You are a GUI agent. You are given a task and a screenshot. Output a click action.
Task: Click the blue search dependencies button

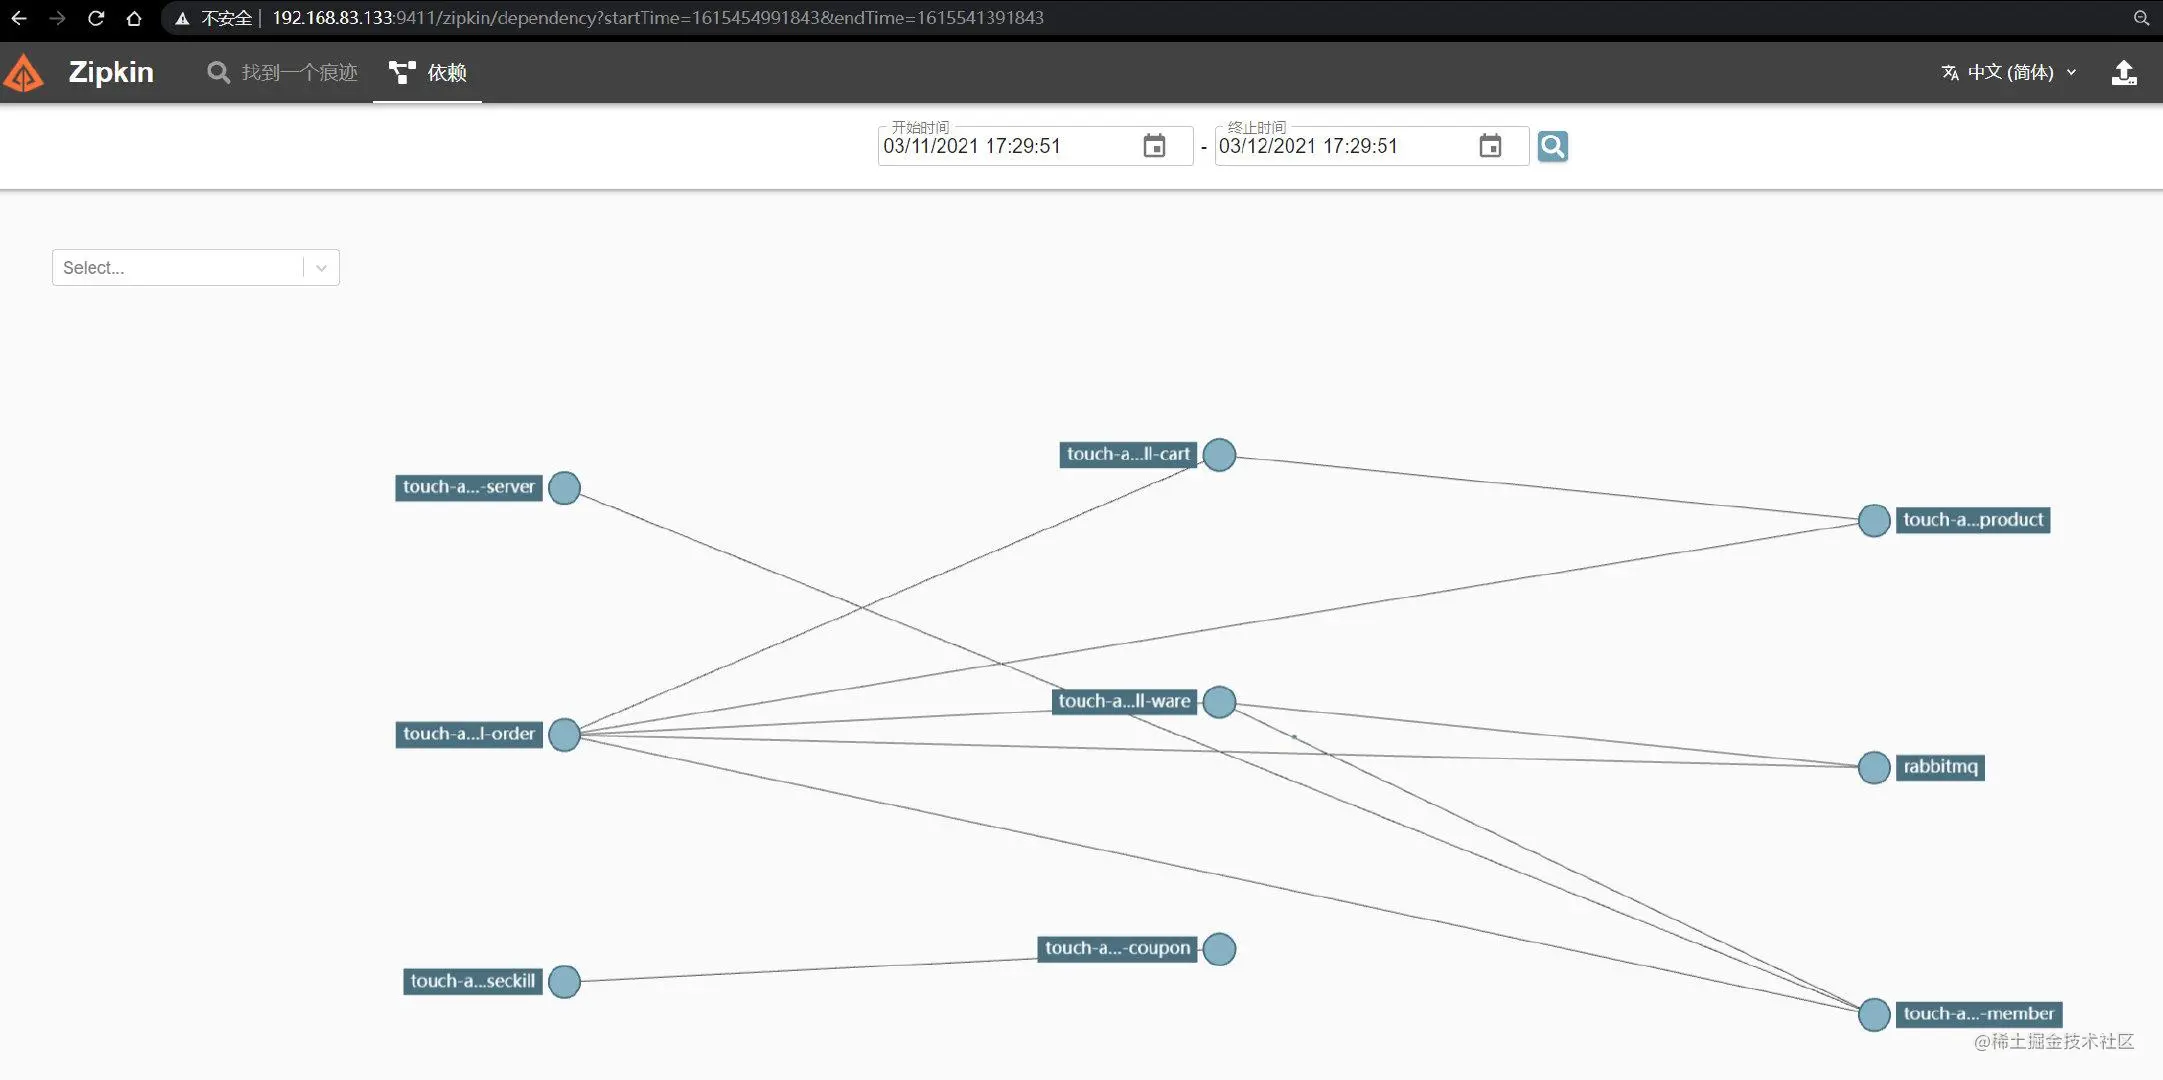point(1552,146)
